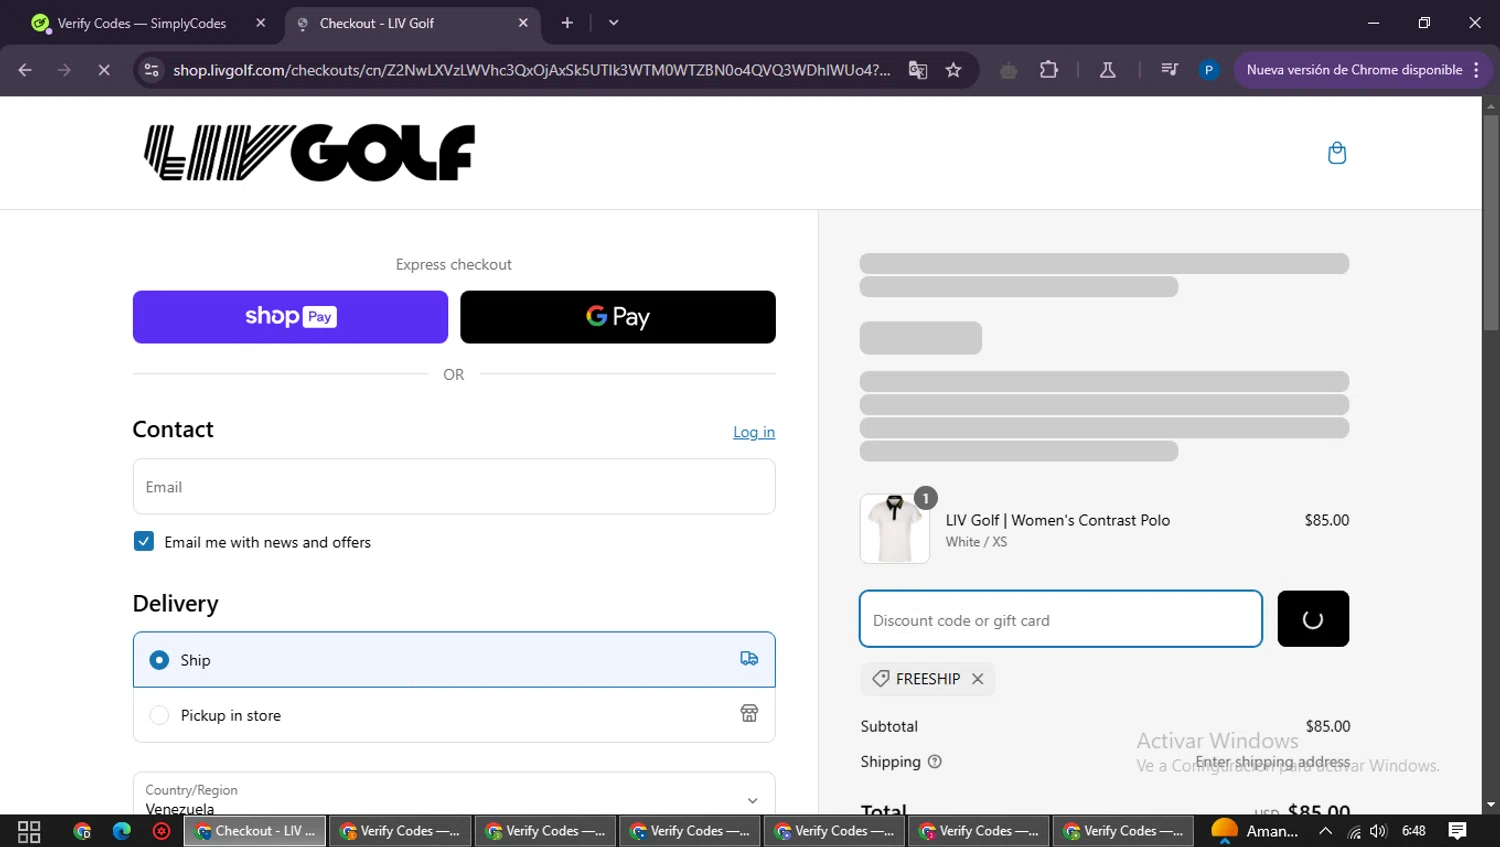Translate this page icon
The width and height of the screenshot is (1500, 847).
point(917,70)
